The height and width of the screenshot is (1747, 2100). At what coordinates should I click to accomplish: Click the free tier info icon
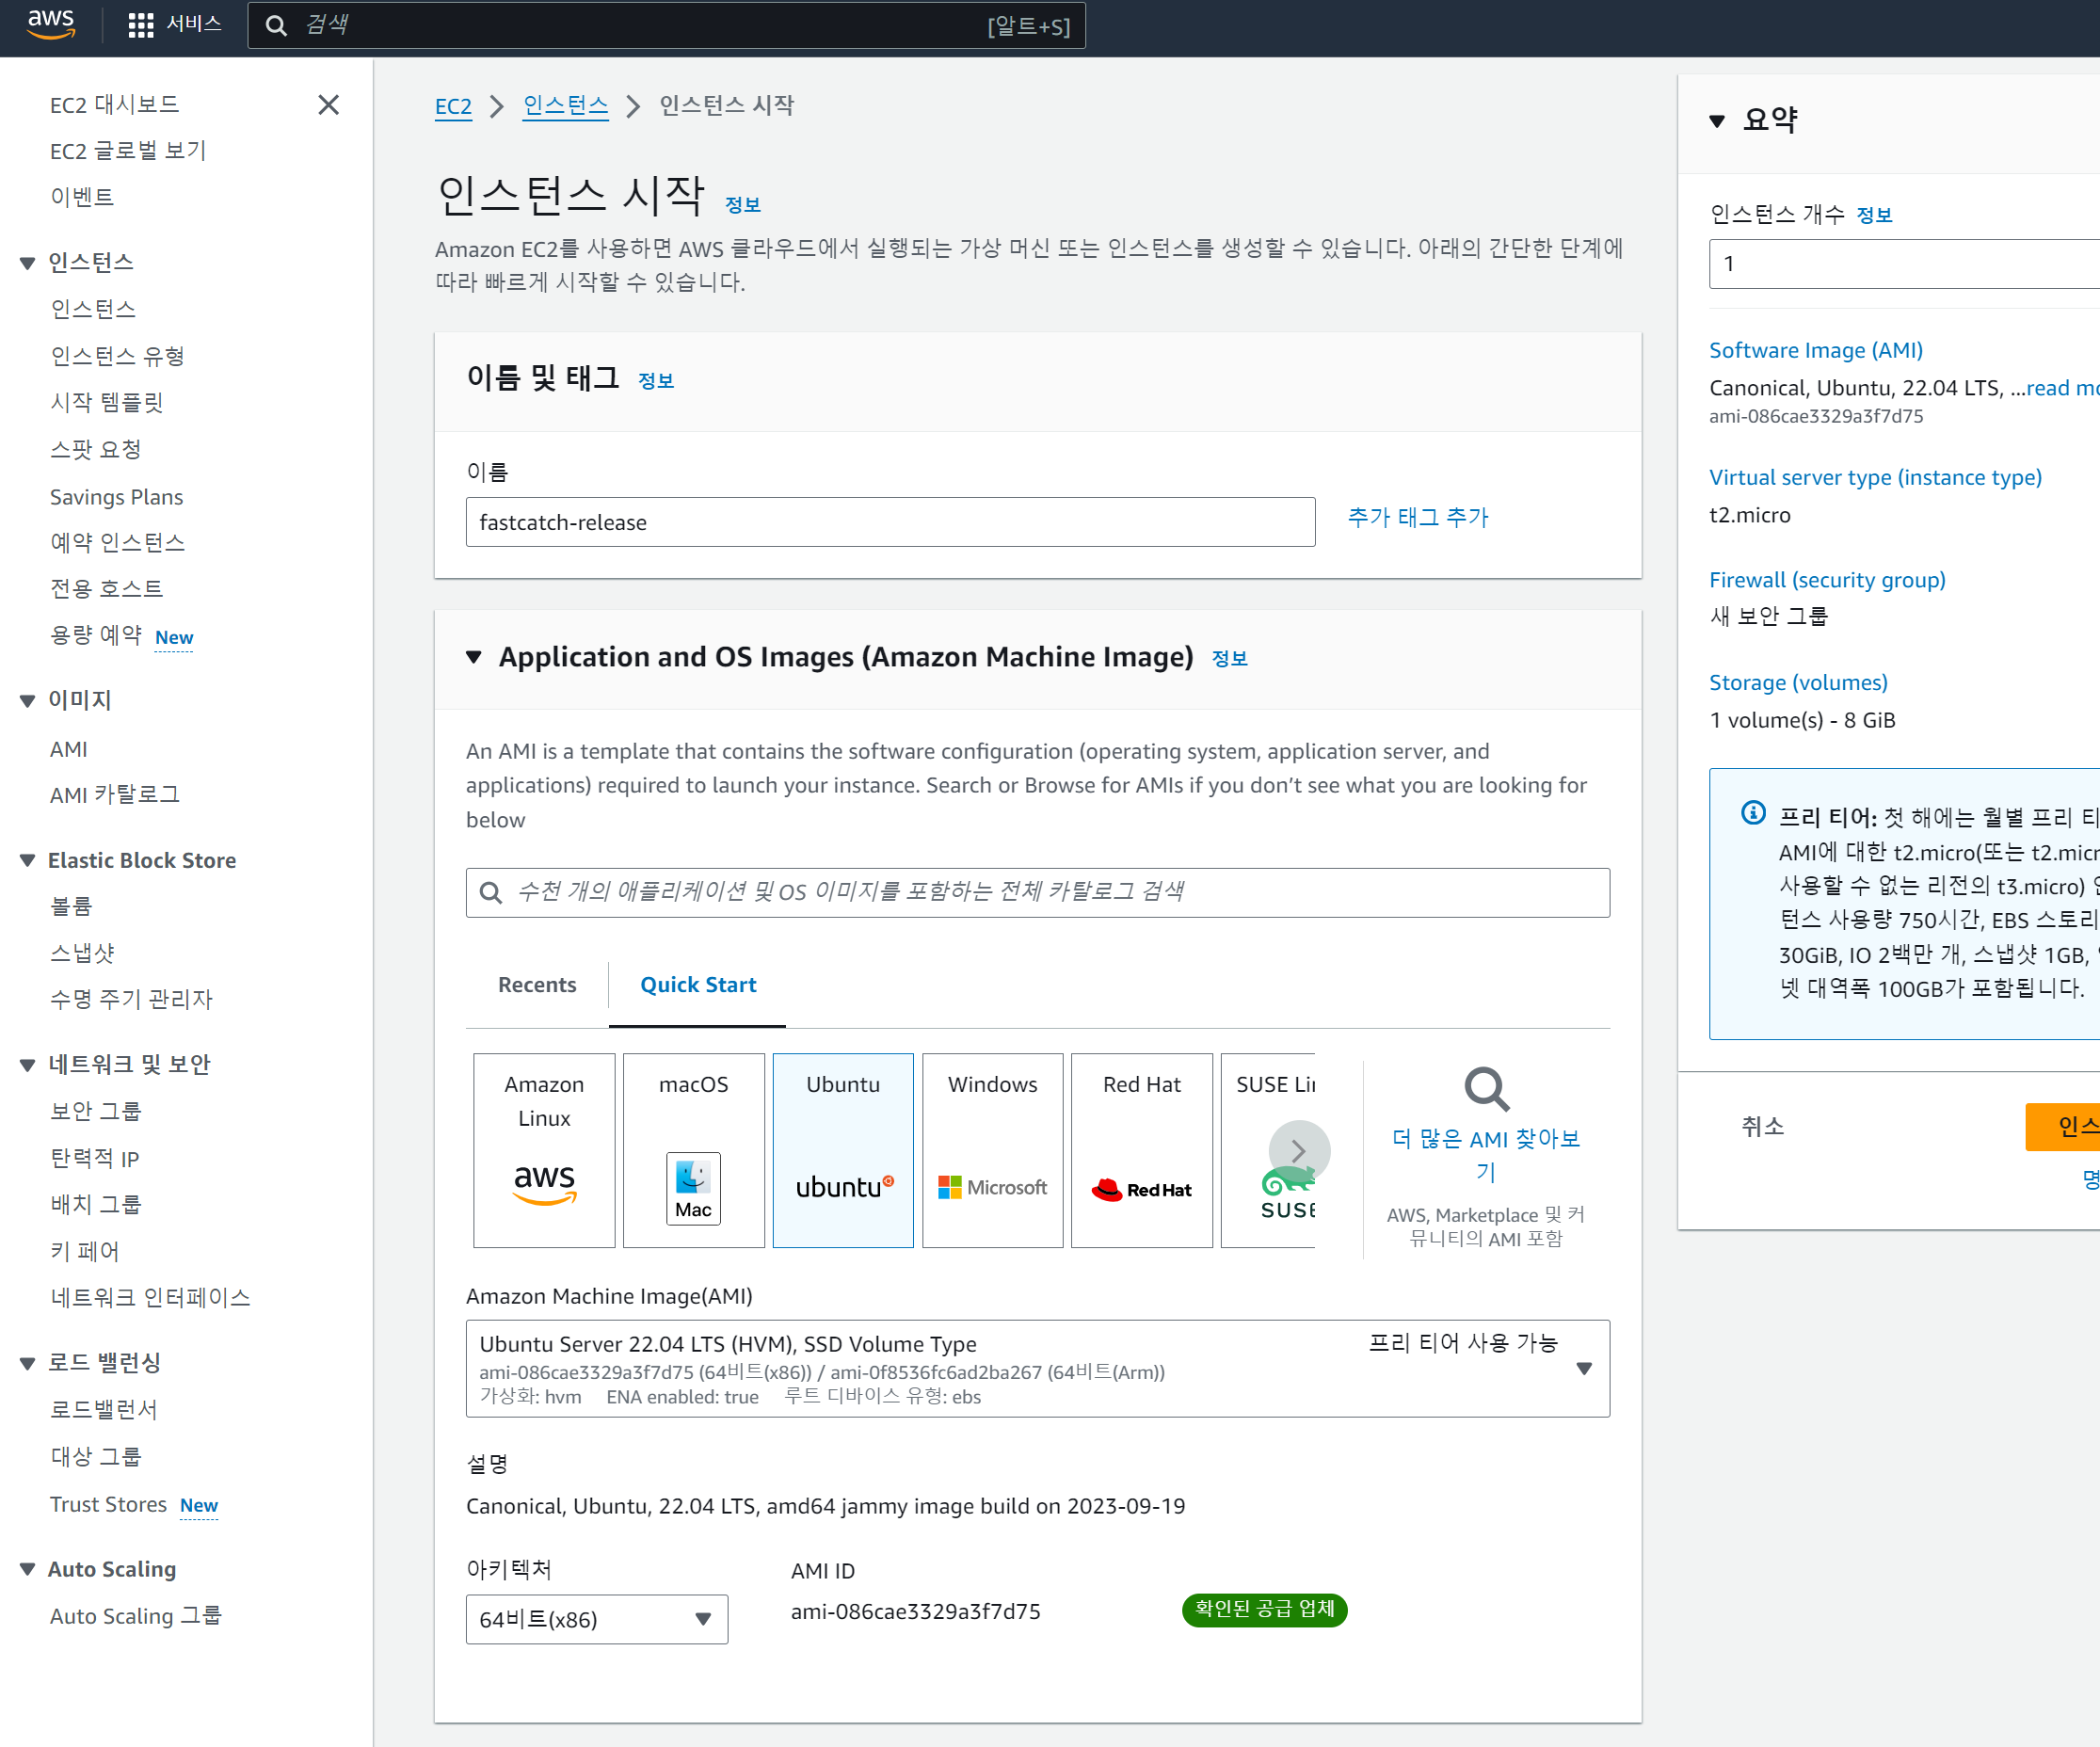(x=1753, y=813)
